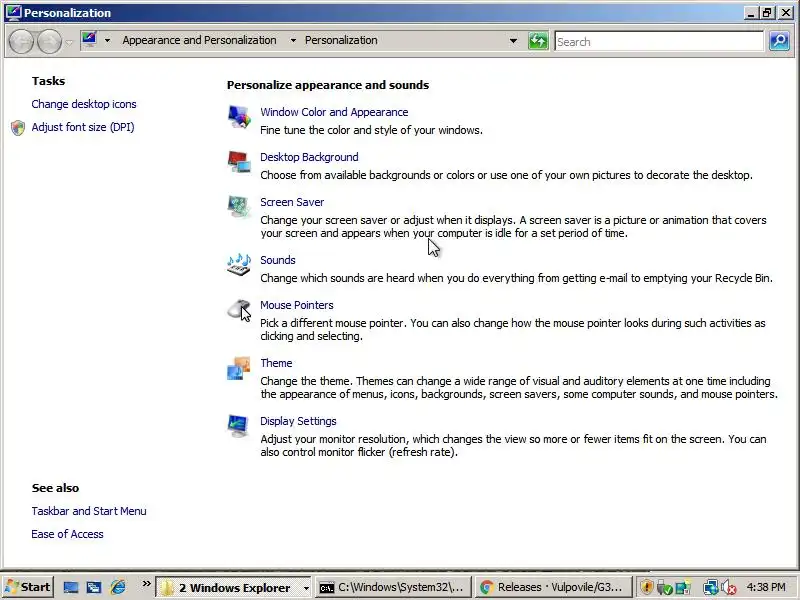Click the network tray icon

pyautogui.click(x=710, y=587)
